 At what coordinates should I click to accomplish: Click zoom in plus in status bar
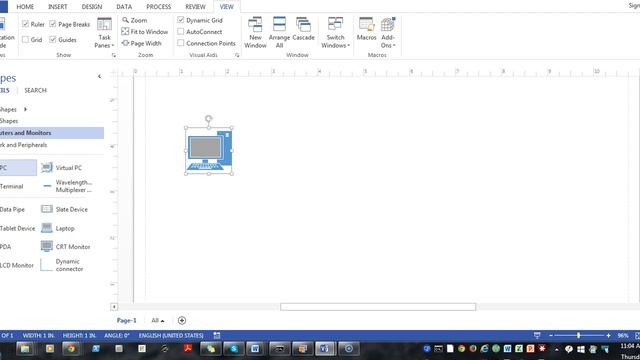pos(608,335)
